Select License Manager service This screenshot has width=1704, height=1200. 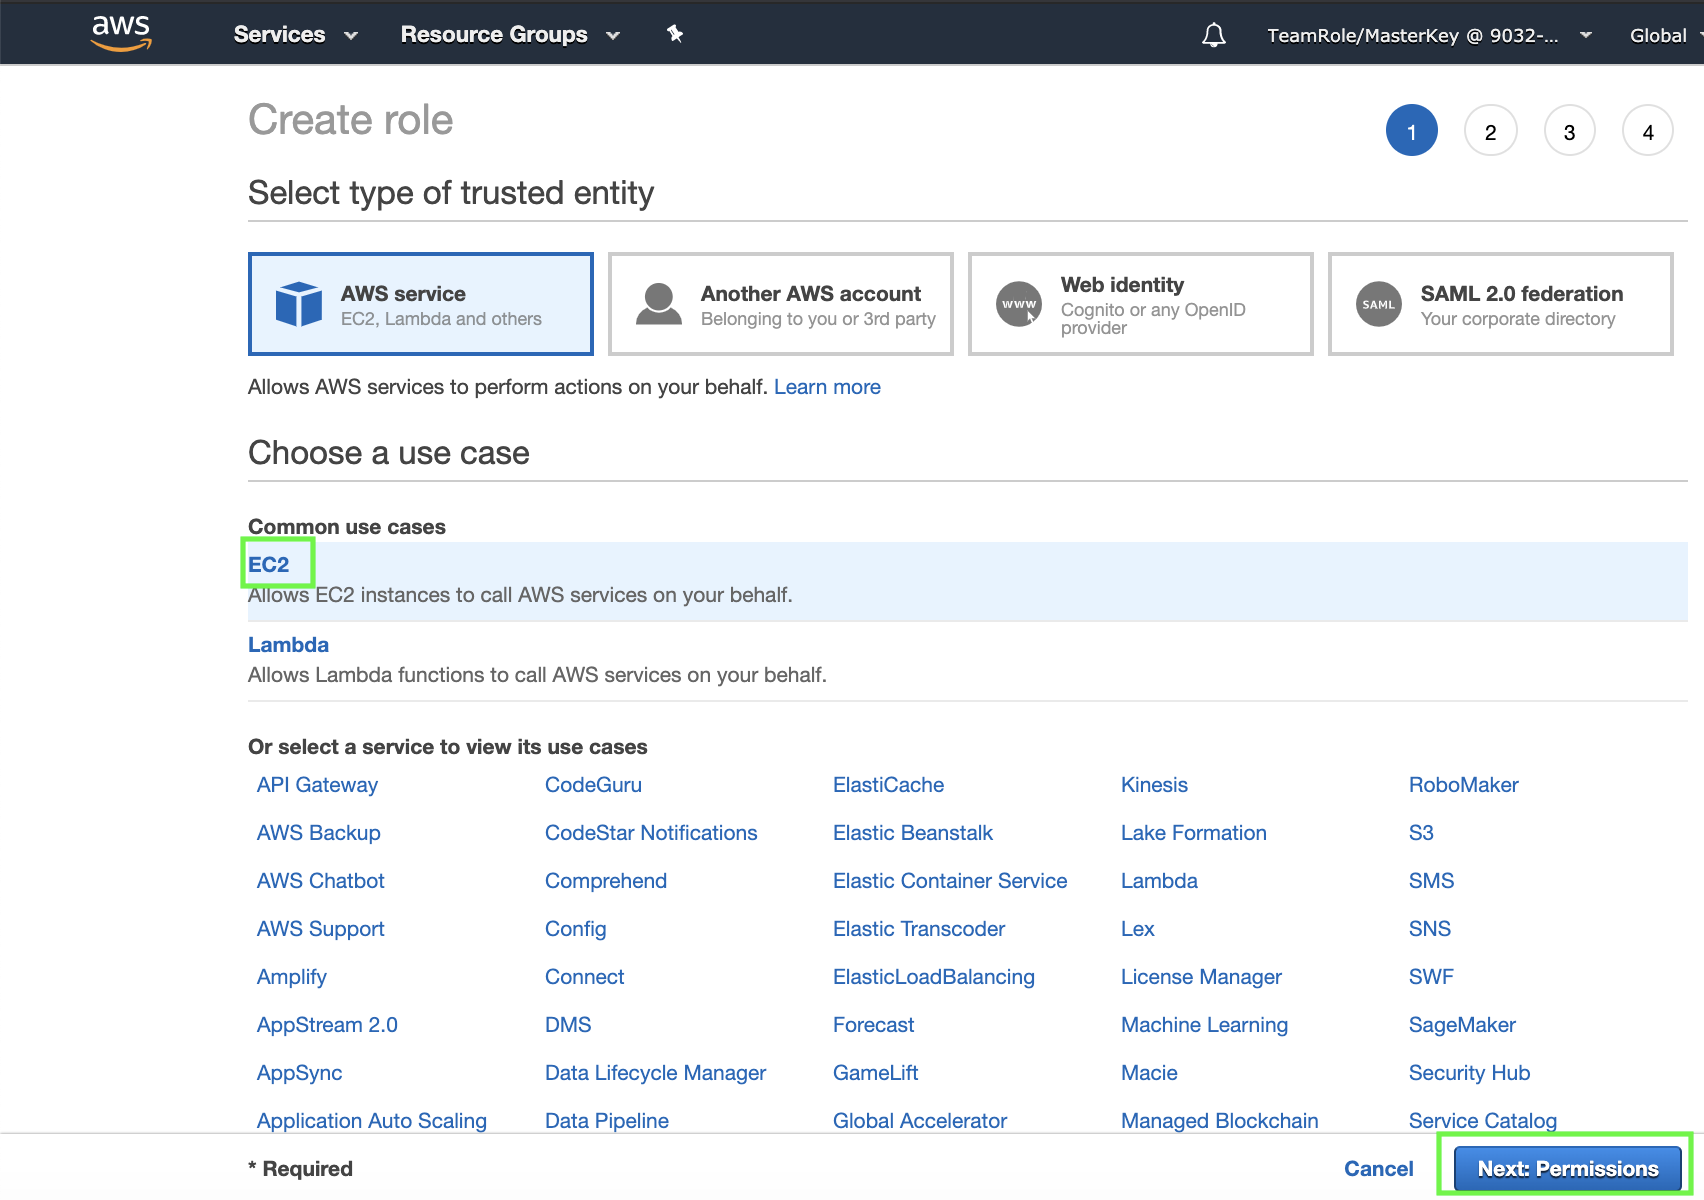(x=1201, y=977)
